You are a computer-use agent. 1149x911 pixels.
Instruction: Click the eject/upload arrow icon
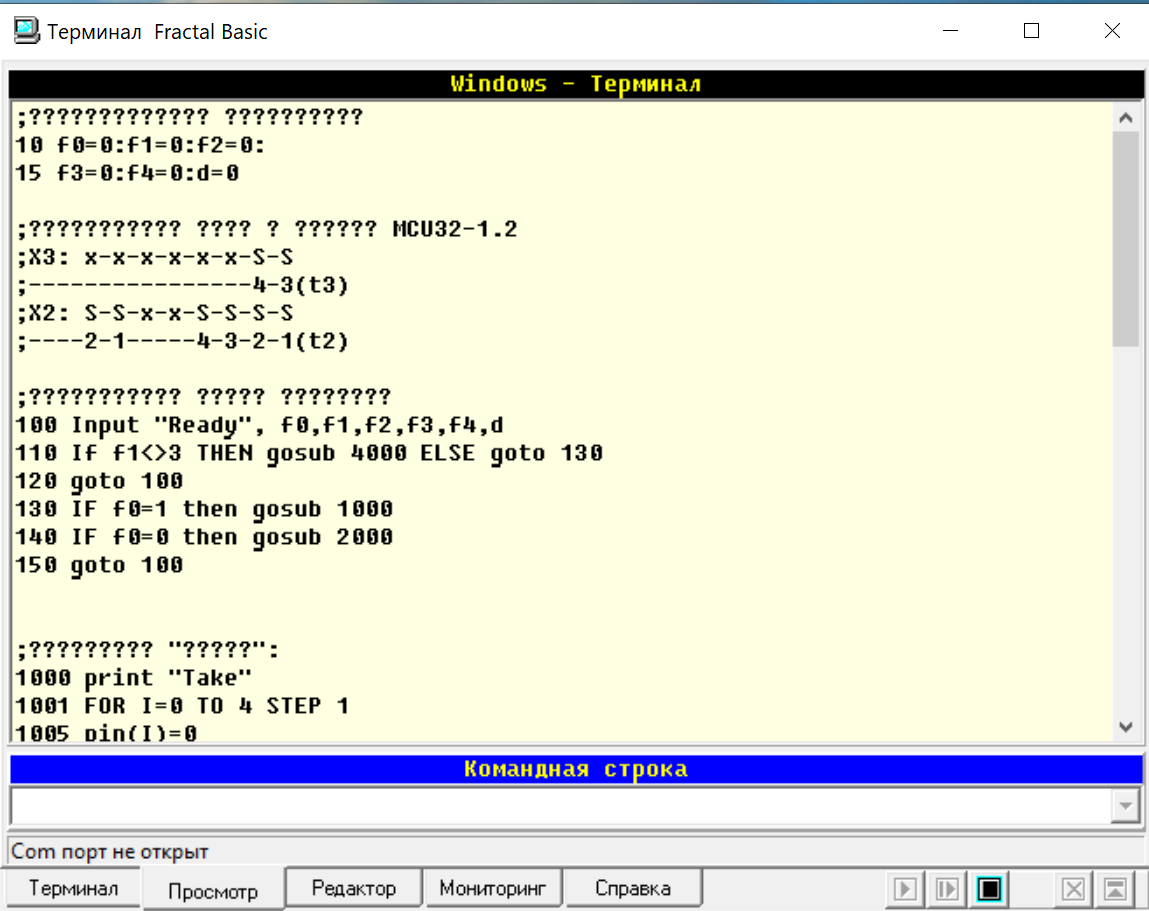pyautogui.click(x=1115, y=889)
